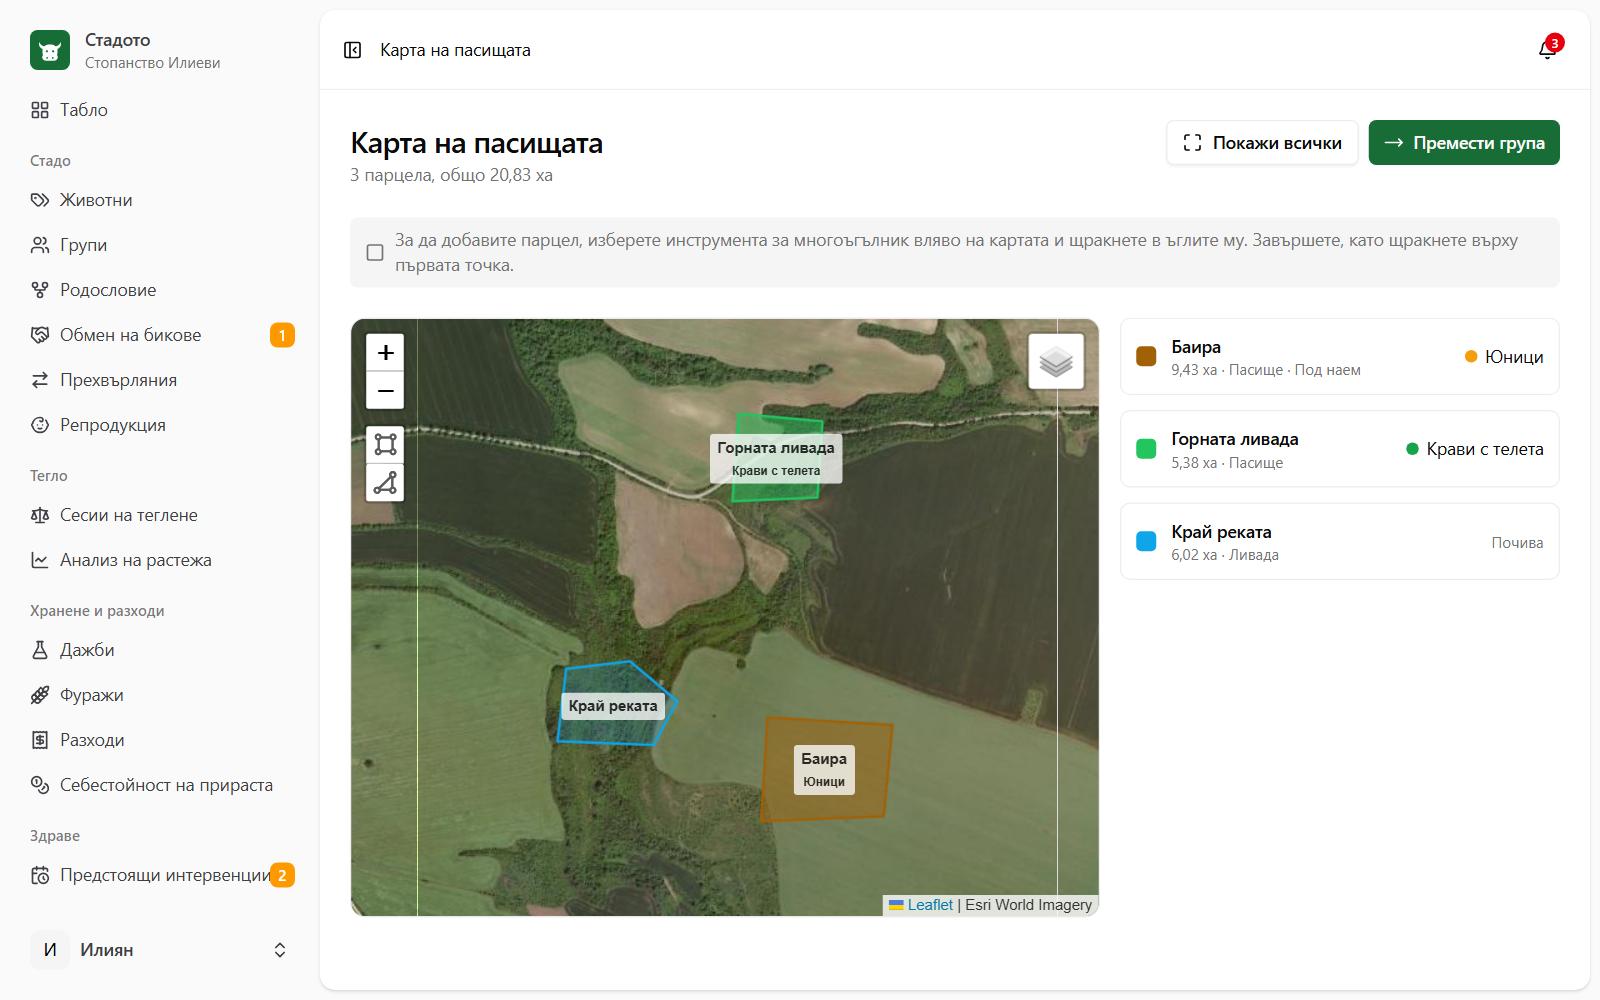Click the Стопанство Илиеви farm name
This screenshot has height=1000, width=1600.
(x=152, y=63)
